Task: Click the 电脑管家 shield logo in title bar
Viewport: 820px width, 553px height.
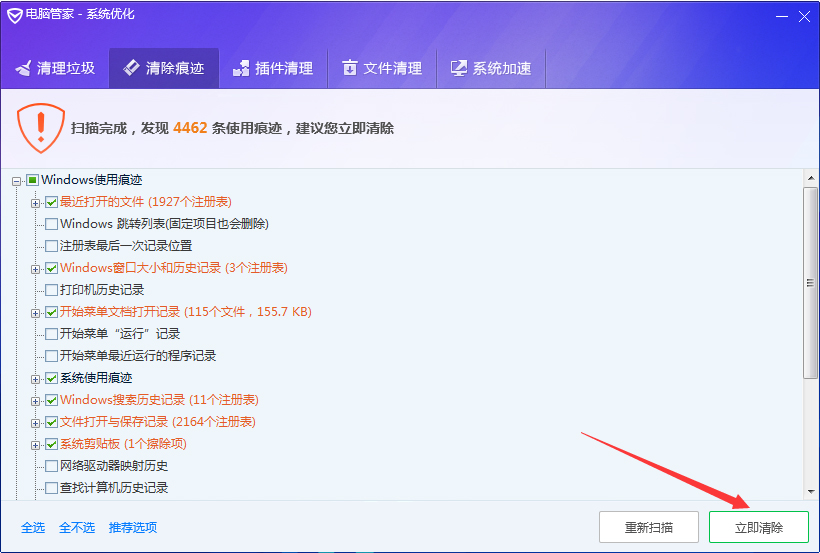Action: (14, 14)
